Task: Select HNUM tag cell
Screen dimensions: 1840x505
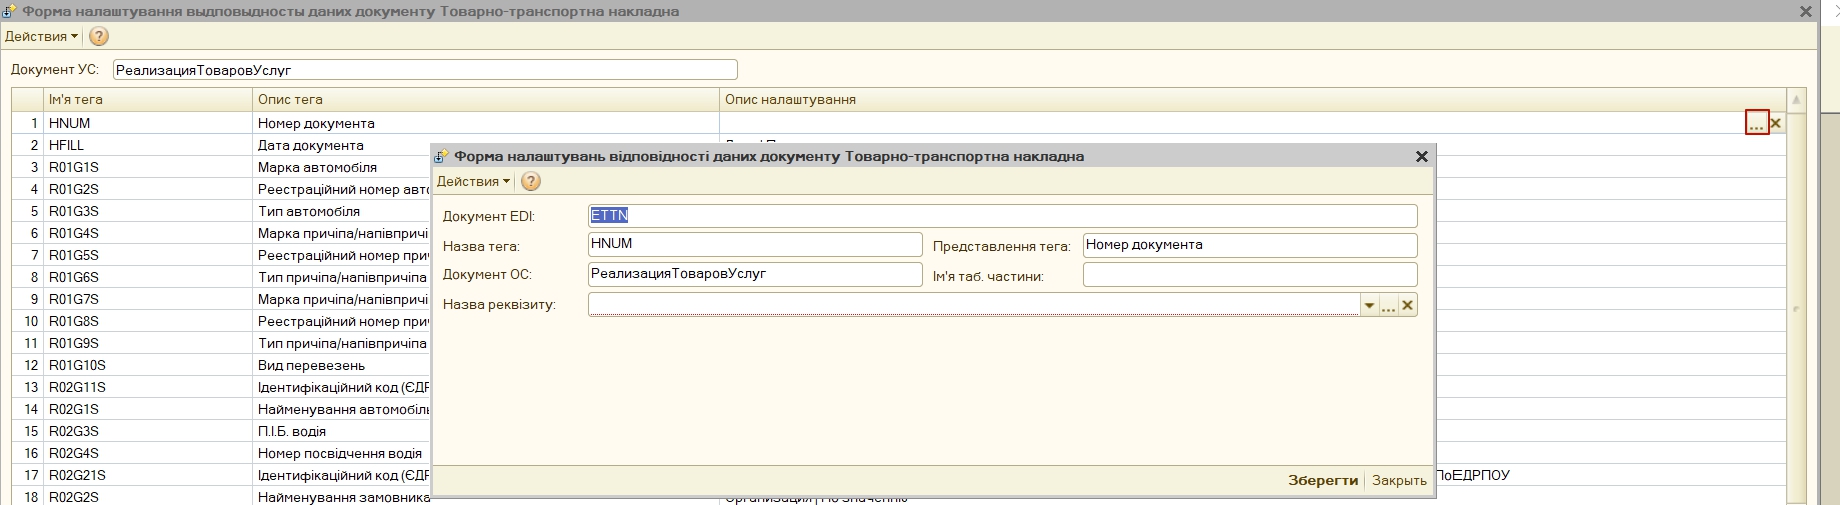Action: pos(148,123)
